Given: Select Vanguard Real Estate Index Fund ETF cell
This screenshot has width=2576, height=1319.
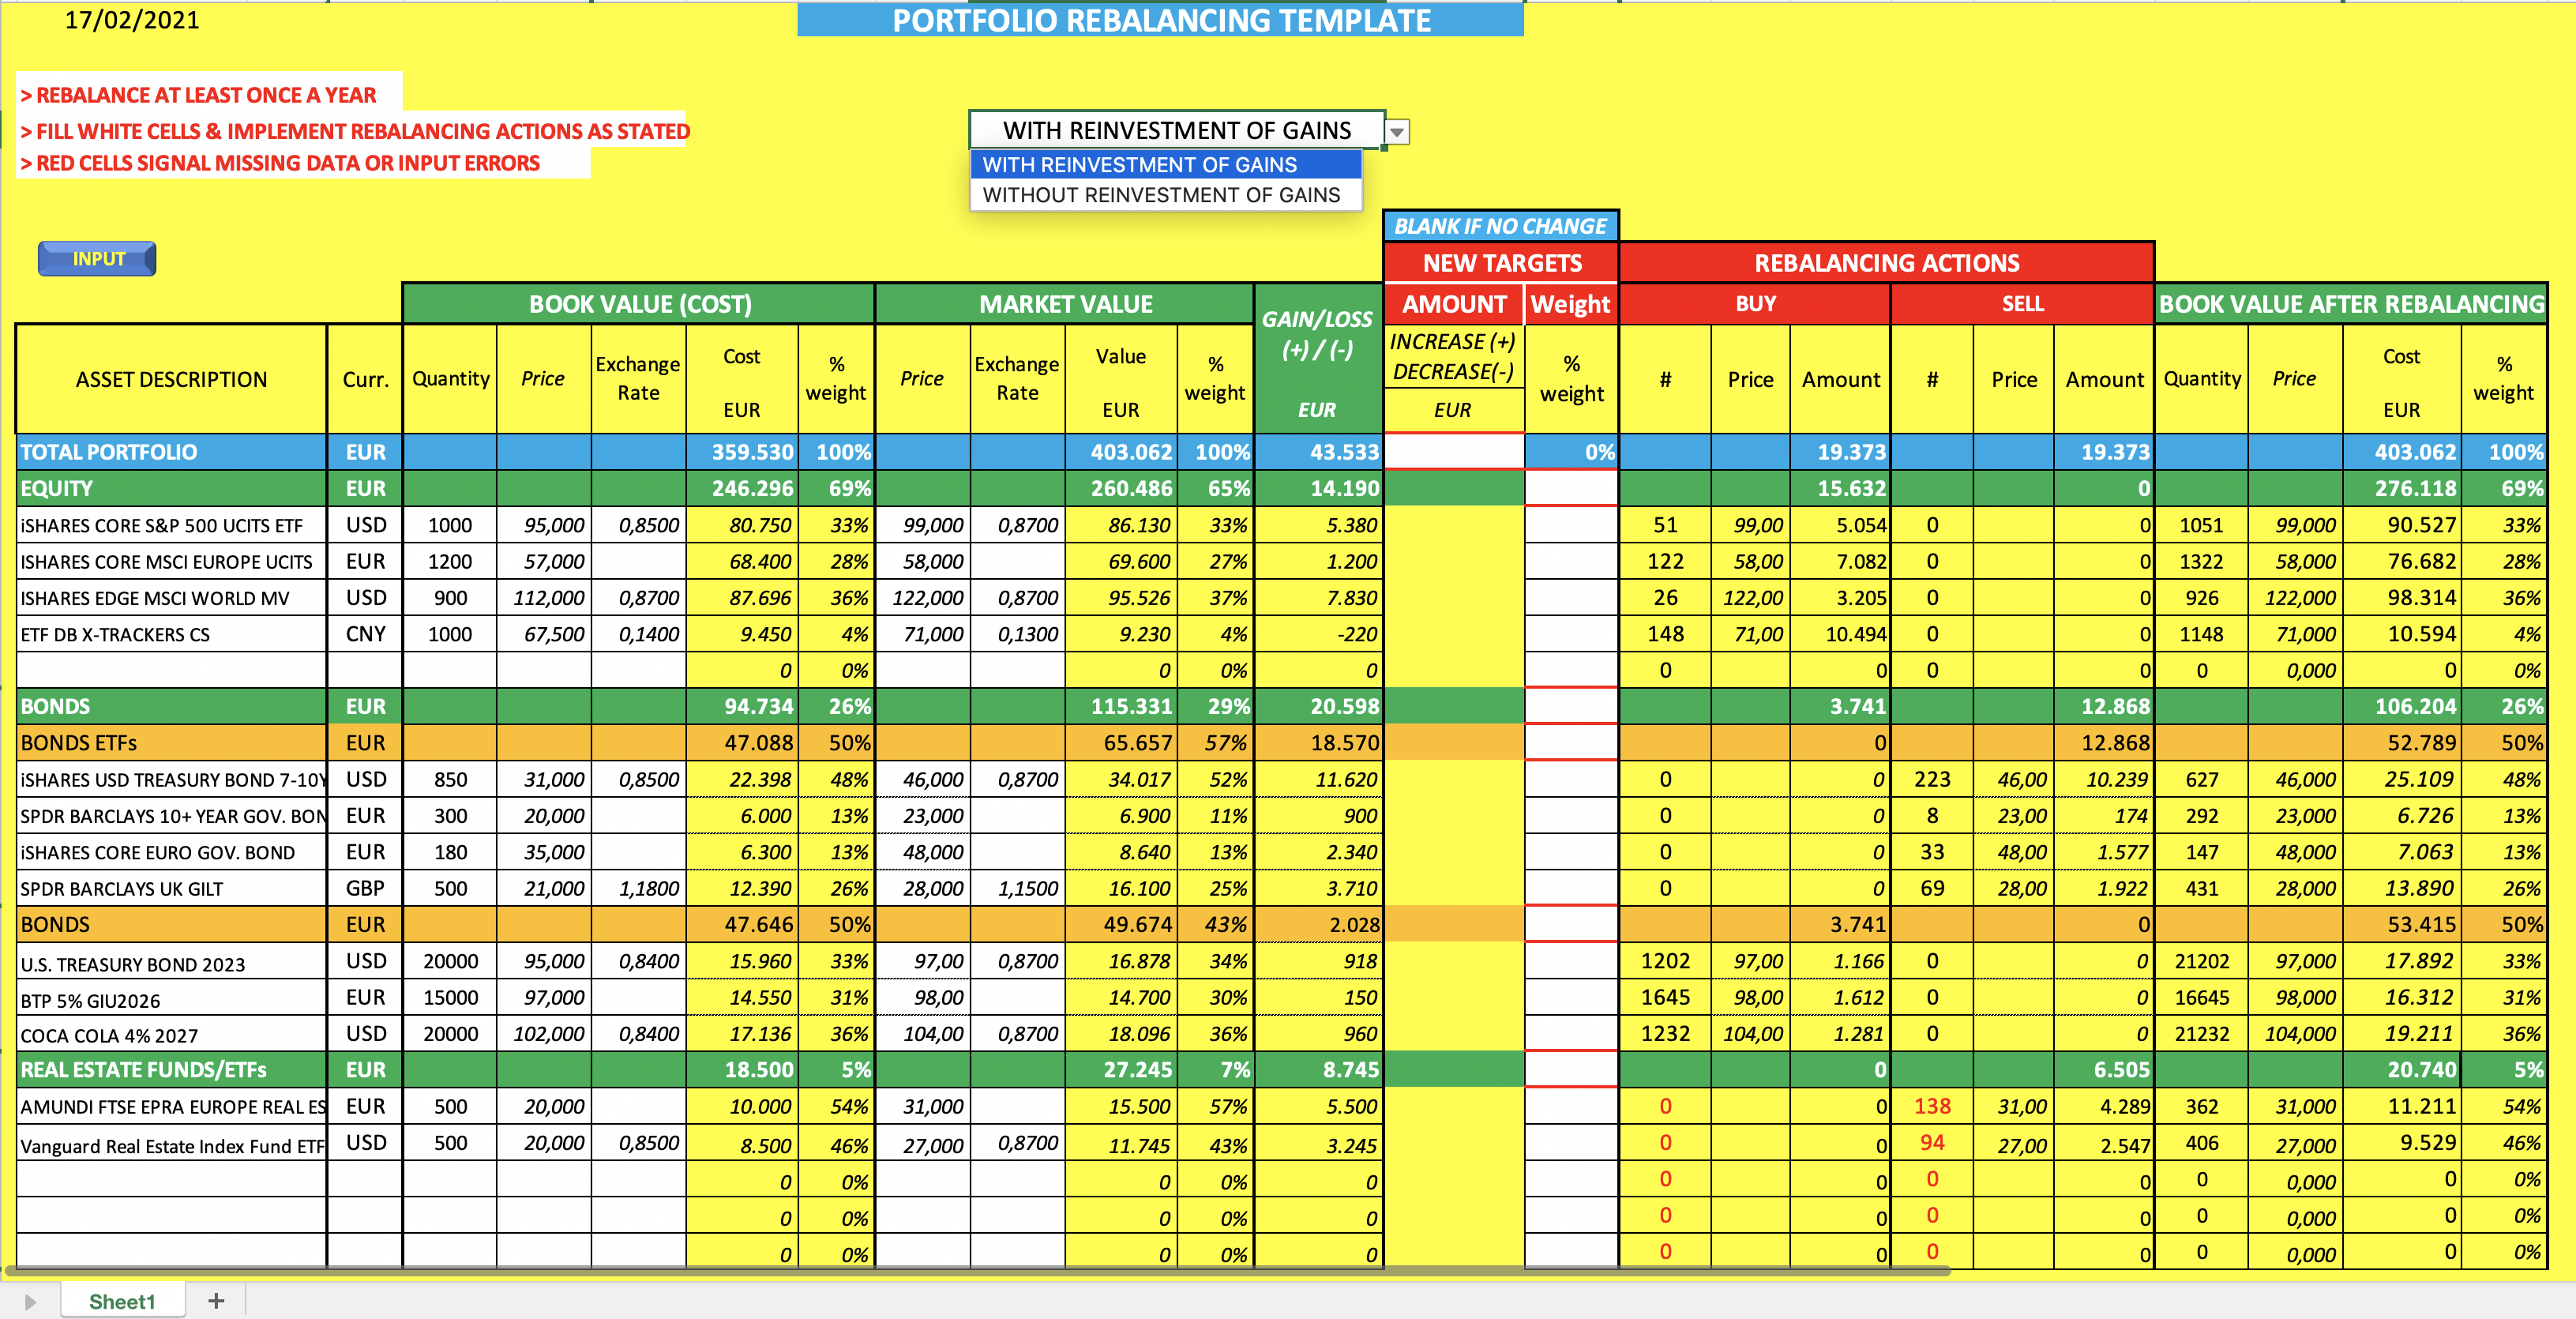Looking at the screenshot, I should [x=171, y=1144].
